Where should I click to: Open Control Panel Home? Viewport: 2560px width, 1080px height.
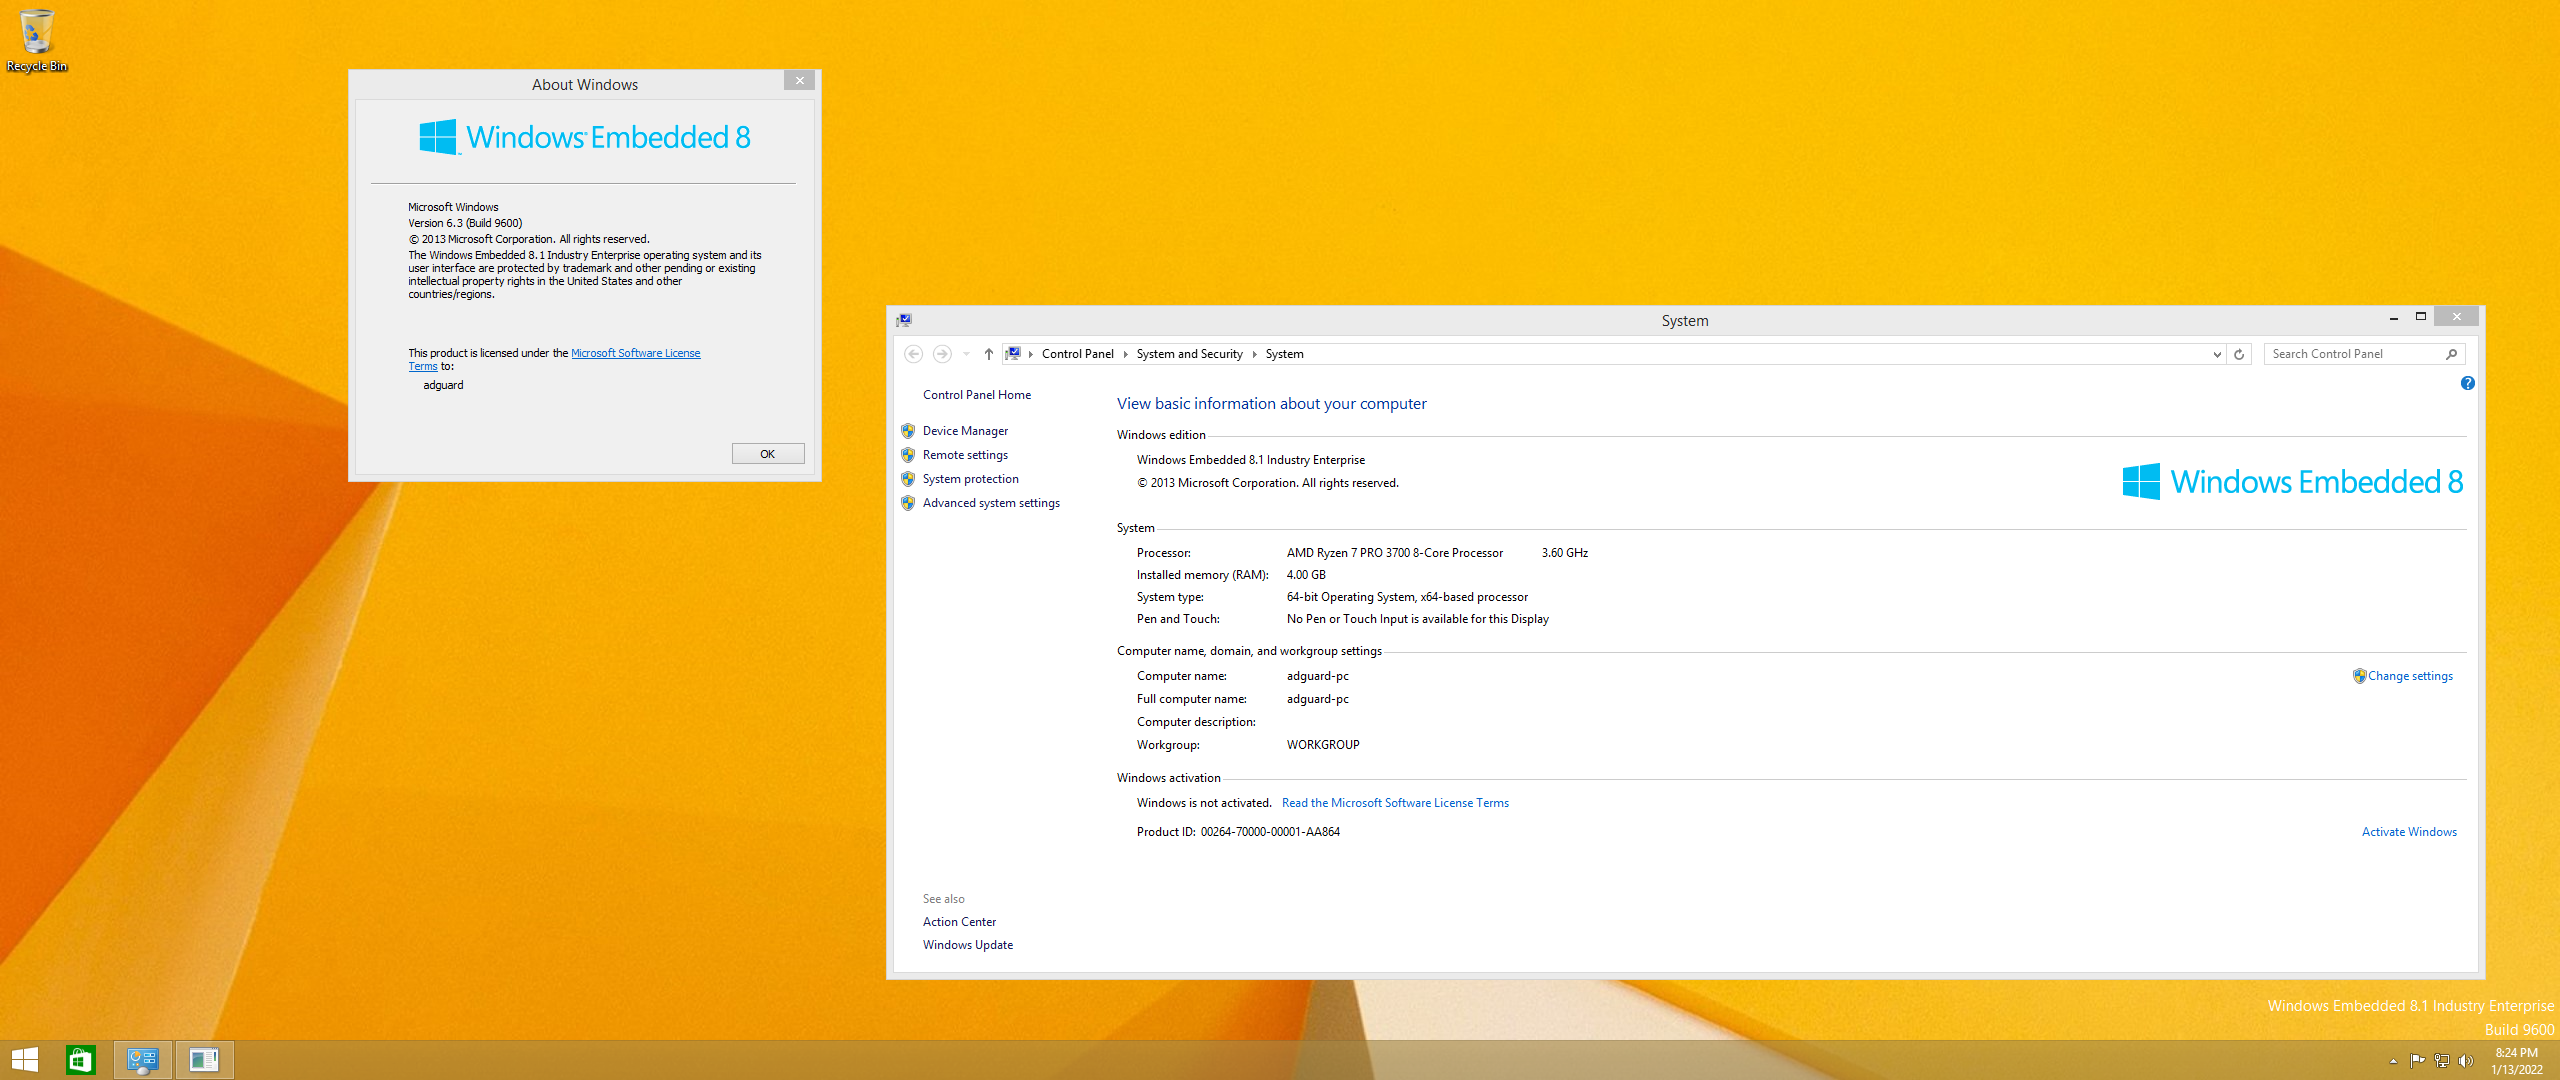[976, 395]
